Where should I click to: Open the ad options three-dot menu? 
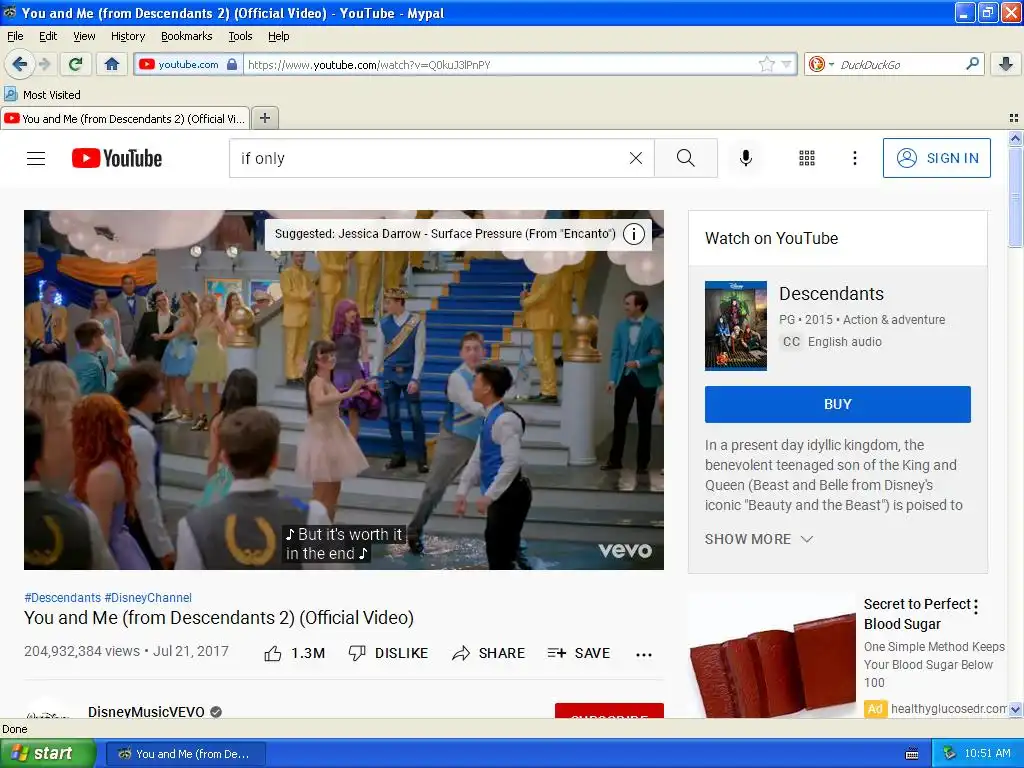point(976,607)
